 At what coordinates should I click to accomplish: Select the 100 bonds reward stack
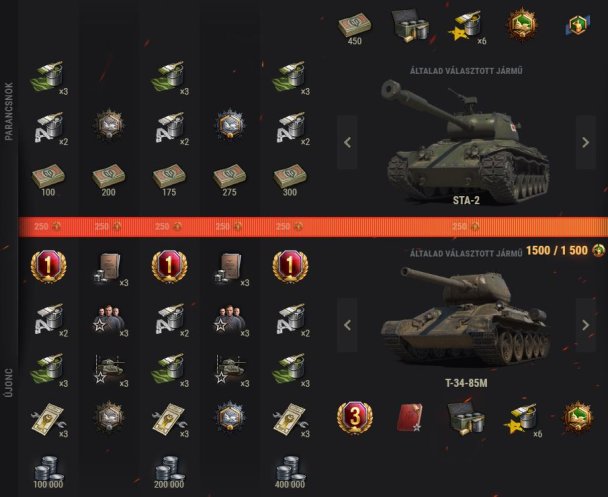tap(48, 180)
